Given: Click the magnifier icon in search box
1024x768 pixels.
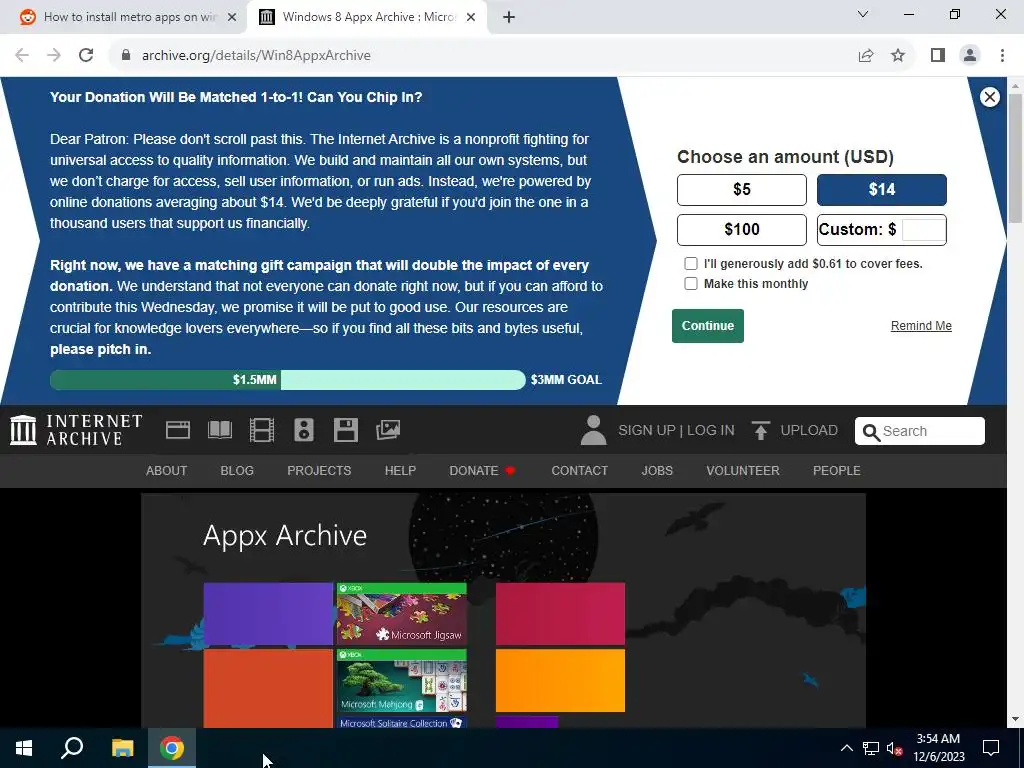Looking at the screenshot, I should tap(871, 432).
